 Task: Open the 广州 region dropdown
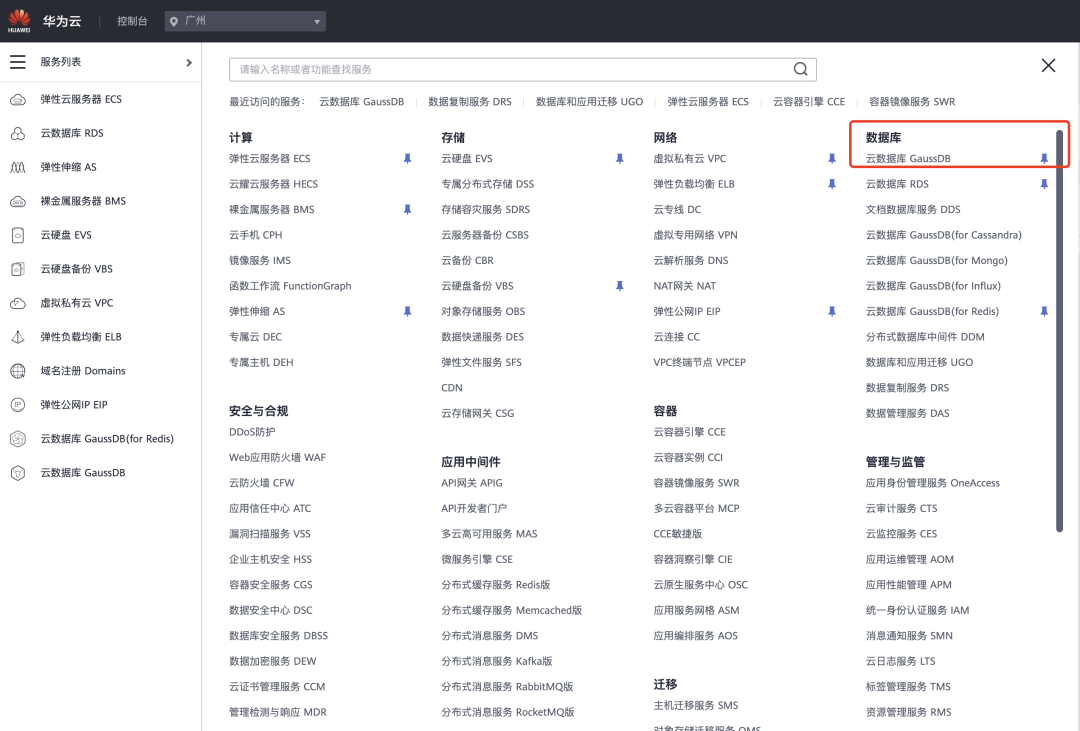click(x=245, y=21)
